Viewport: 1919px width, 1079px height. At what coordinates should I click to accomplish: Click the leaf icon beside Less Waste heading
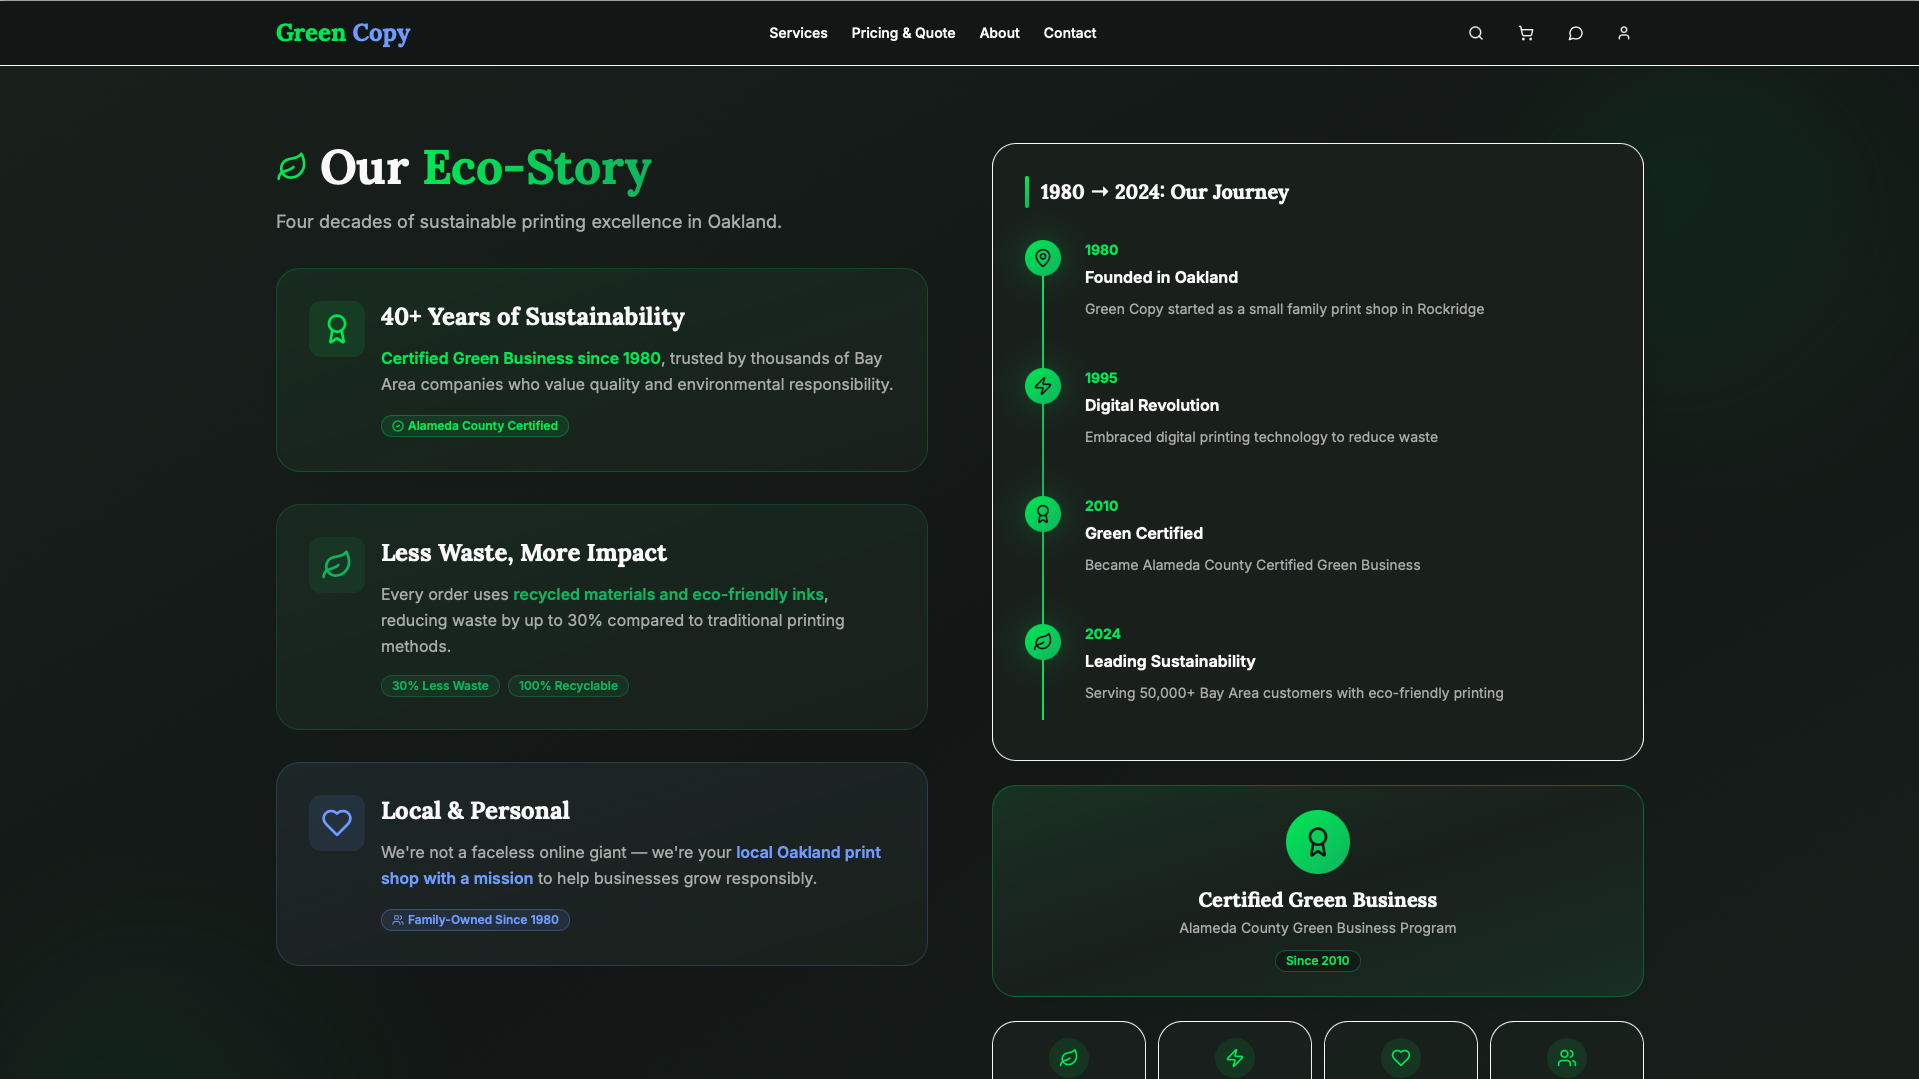[337, 565]
